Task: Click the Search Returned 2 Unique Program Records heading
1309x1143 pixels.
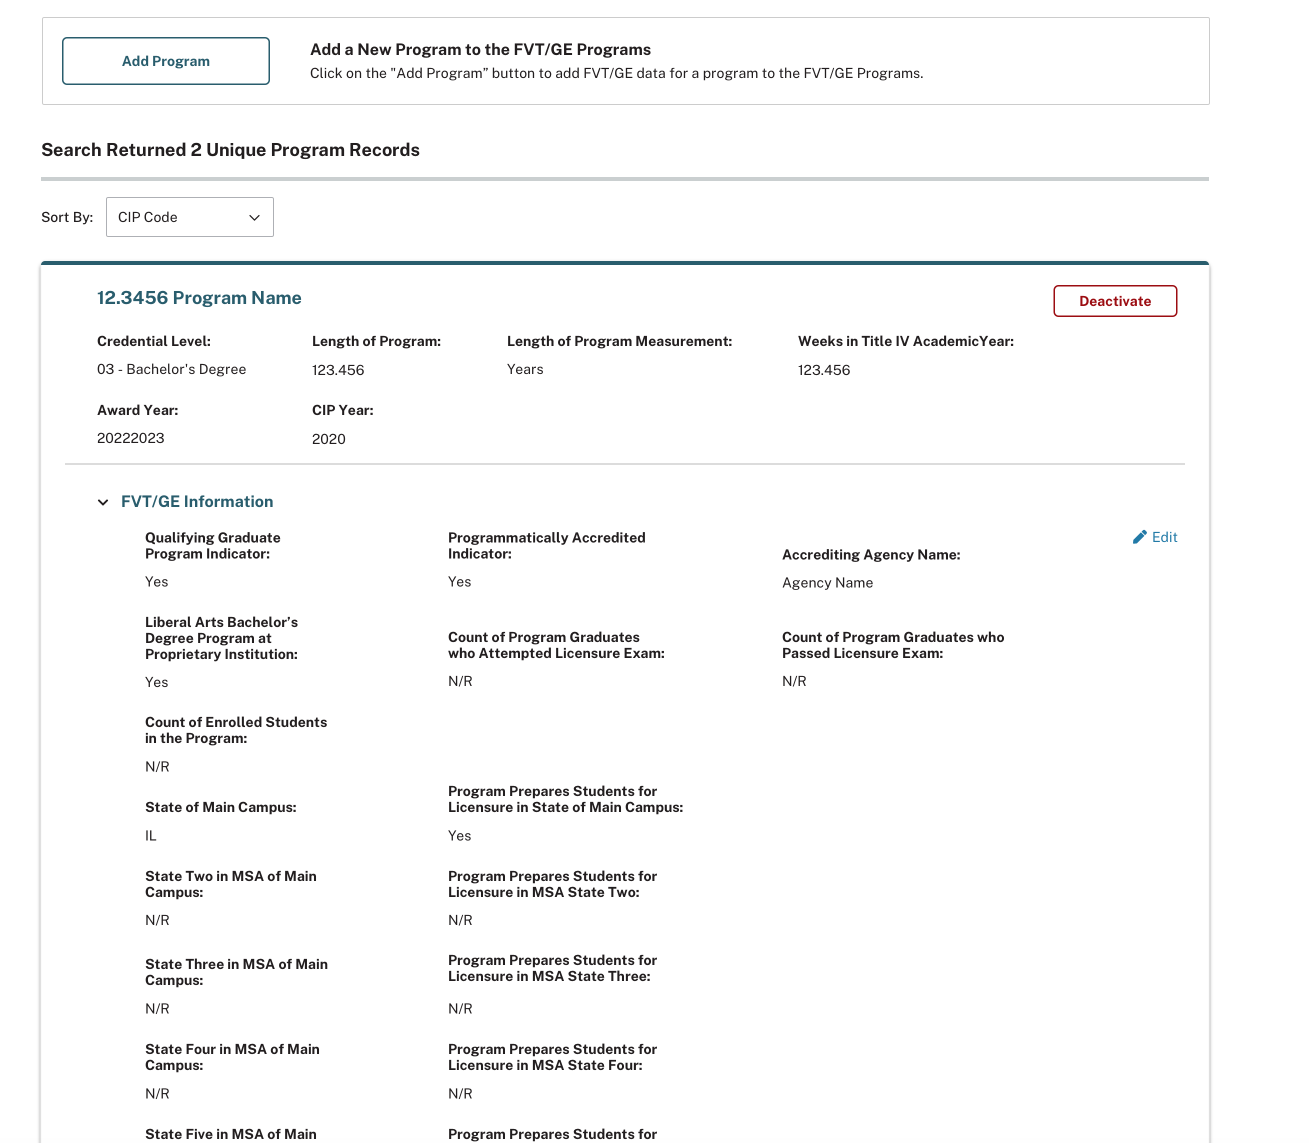Action: click(x=230, y=150)
